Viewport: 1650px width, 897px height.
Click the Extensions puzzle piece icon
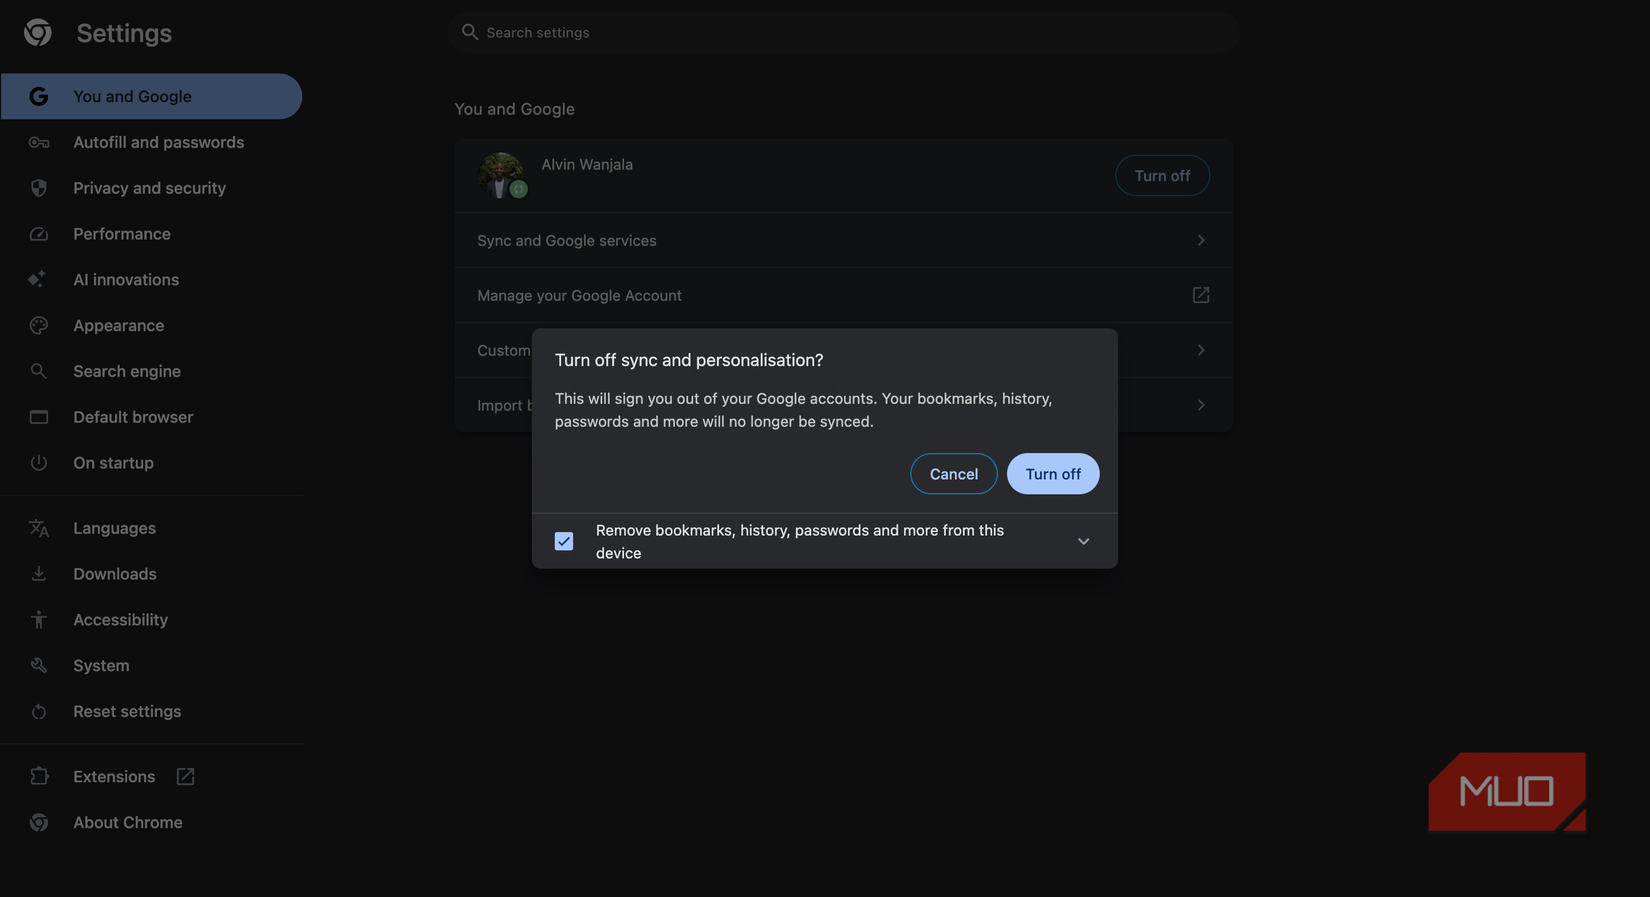point(39,777)
